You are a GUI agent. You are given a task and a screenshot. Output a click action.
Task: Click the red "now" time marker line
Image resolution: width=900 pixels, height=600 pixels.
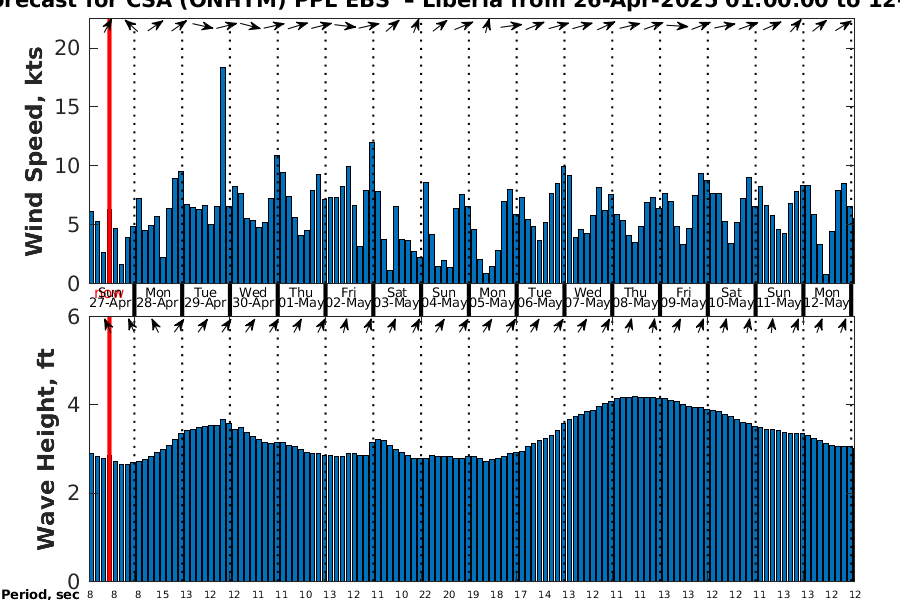109,299
